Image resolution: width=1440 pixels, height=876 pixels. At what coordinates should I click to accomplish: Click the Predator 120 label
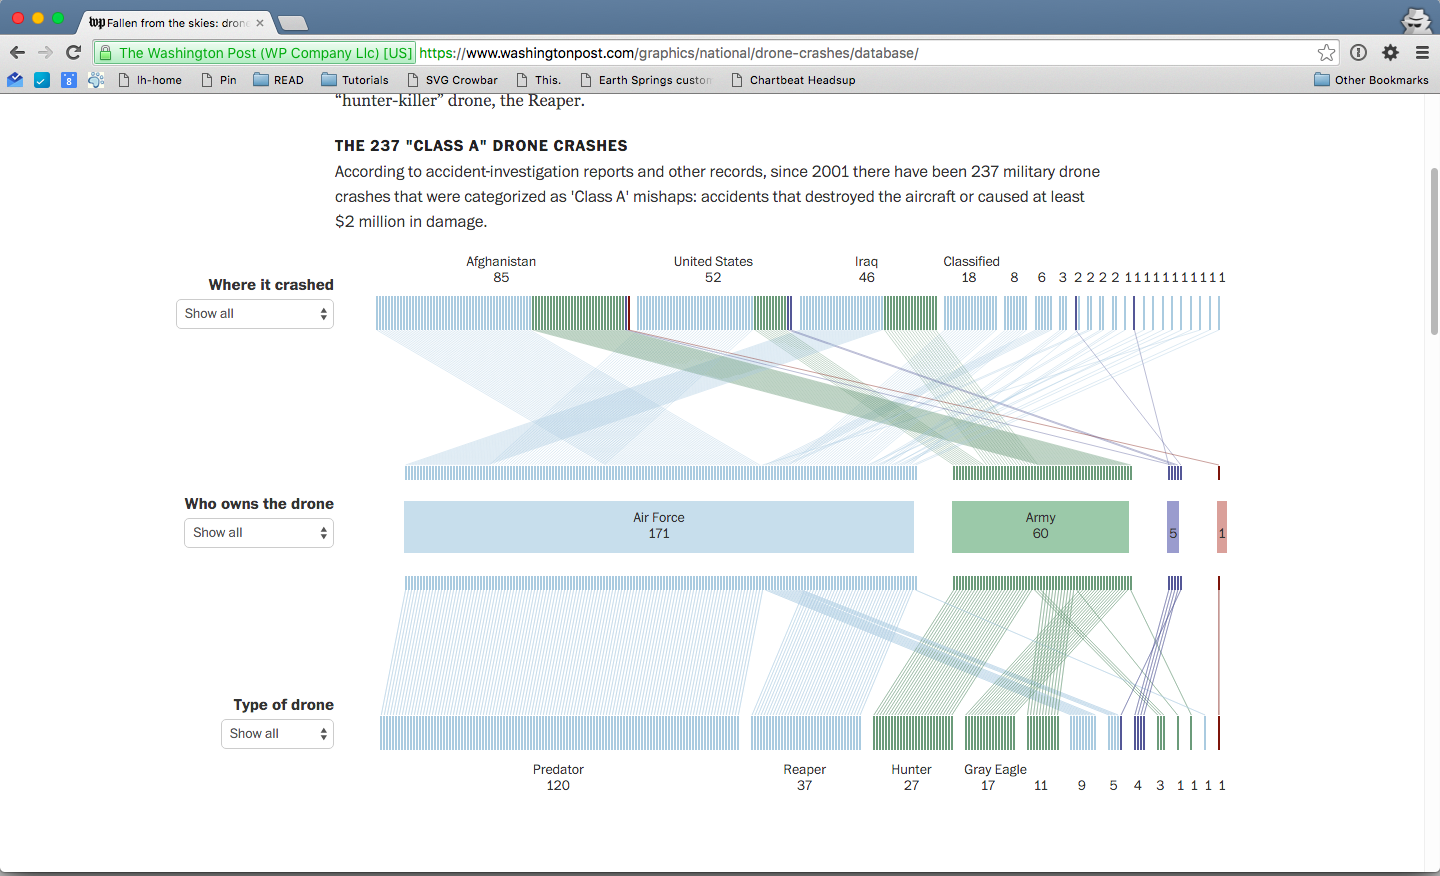point(558,778)
